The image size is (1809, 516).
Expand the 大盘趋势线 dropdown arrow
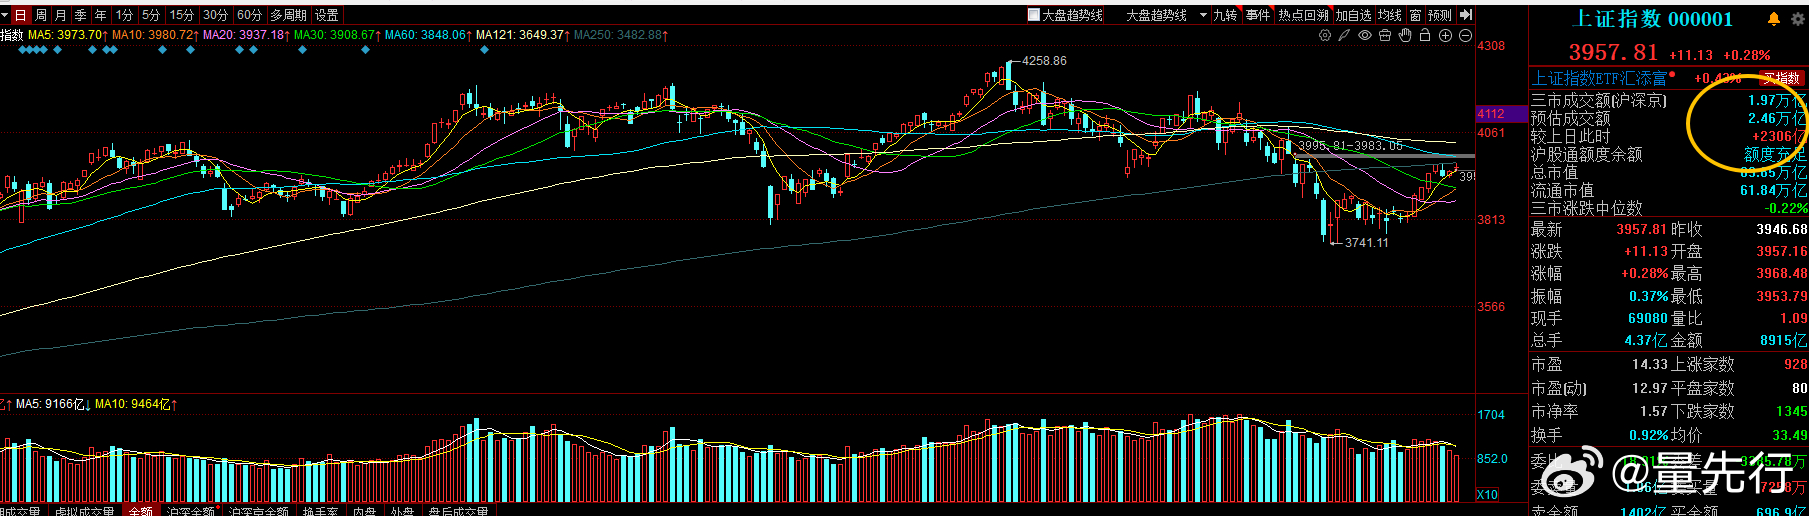point(1203,15)
